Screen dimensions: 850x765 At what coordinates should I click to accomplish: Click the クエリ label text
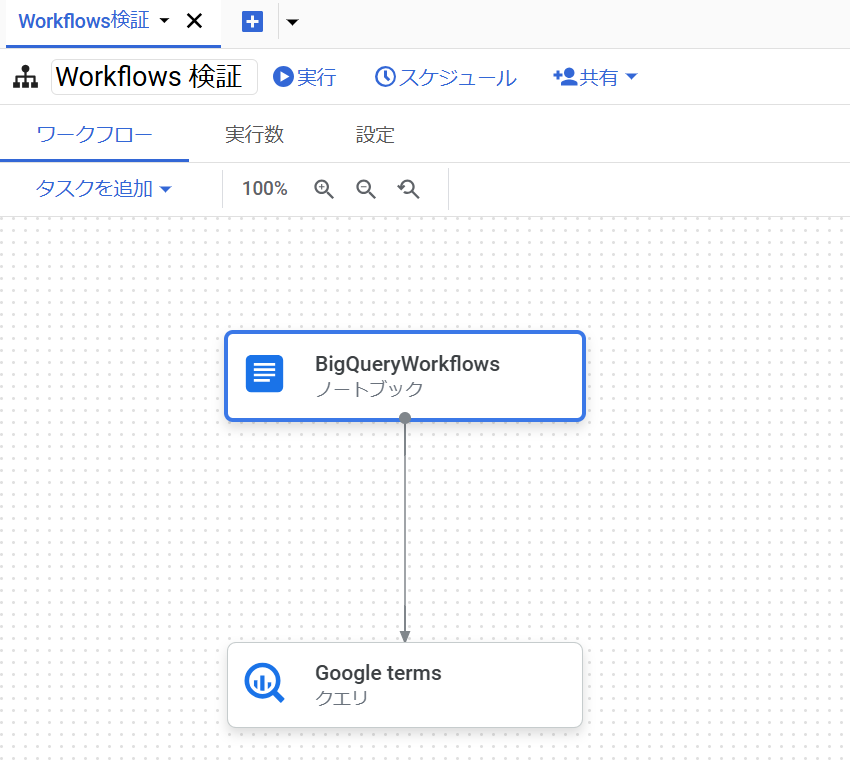tap(342, 698)
